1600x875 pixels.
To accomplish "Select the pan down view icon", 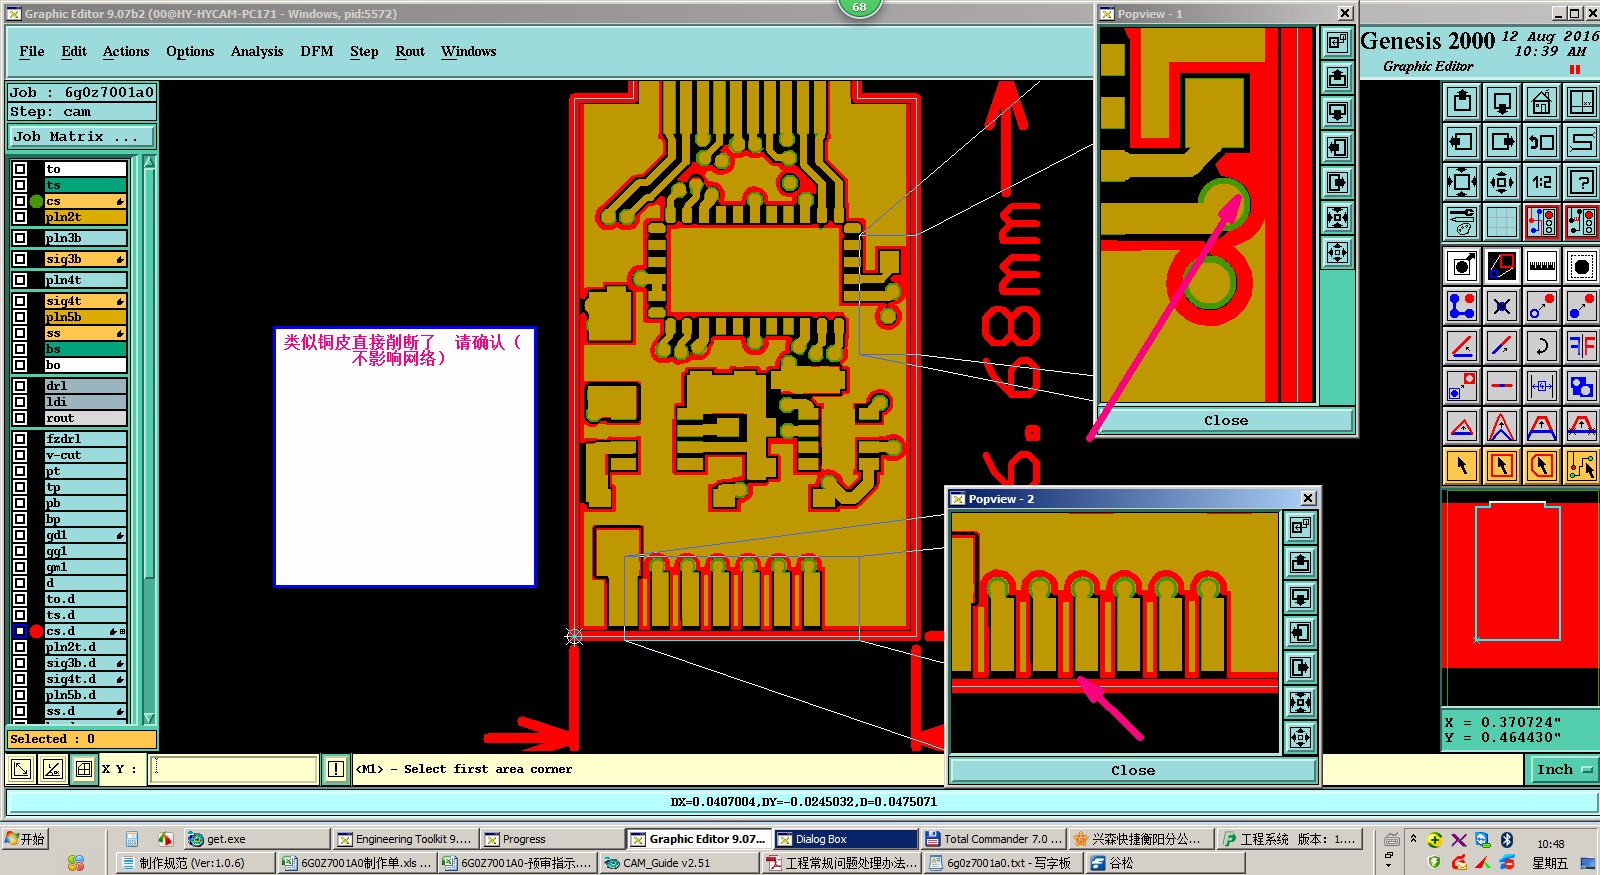I will click(x=1502, y=101).
